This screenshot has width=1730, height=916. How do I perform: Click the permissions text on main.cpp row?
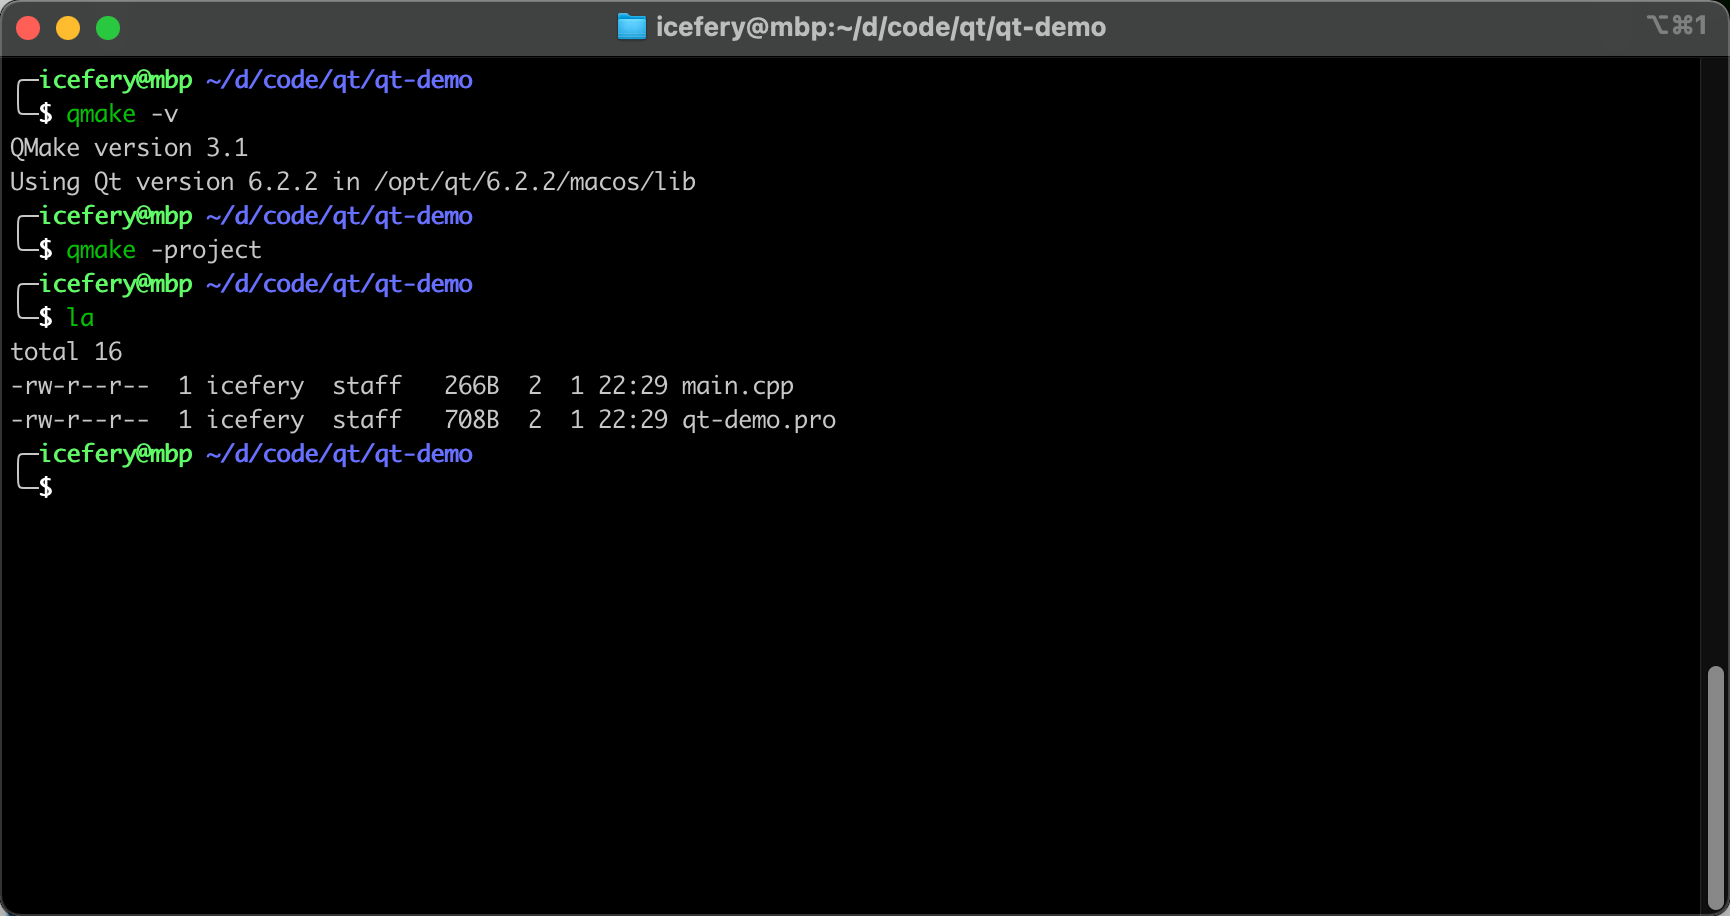[80, 386]
